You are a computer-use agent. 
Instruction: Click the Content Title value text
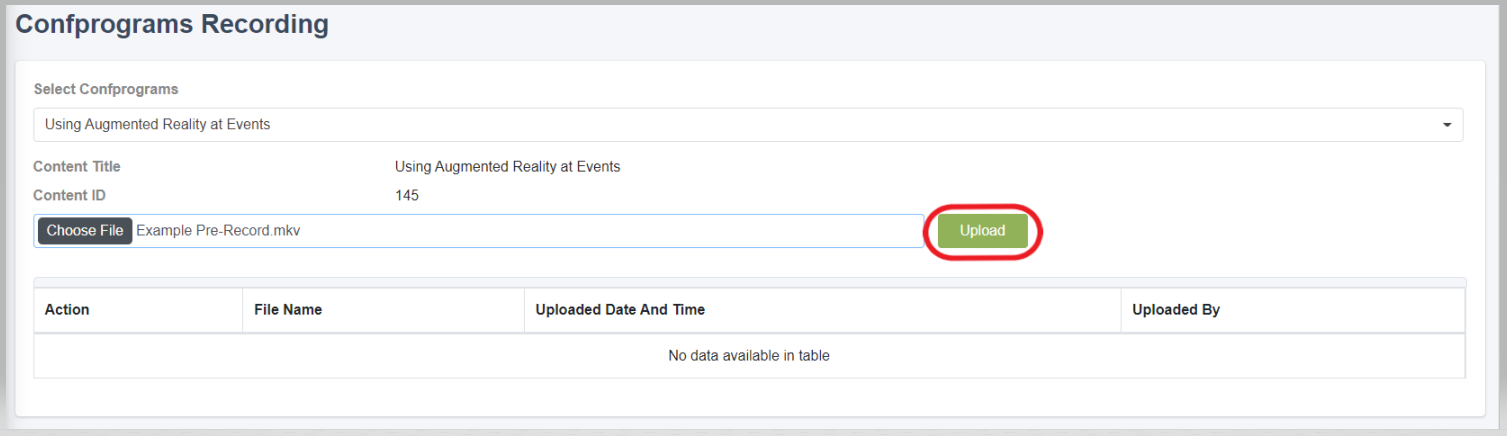(x=507, y=167)
